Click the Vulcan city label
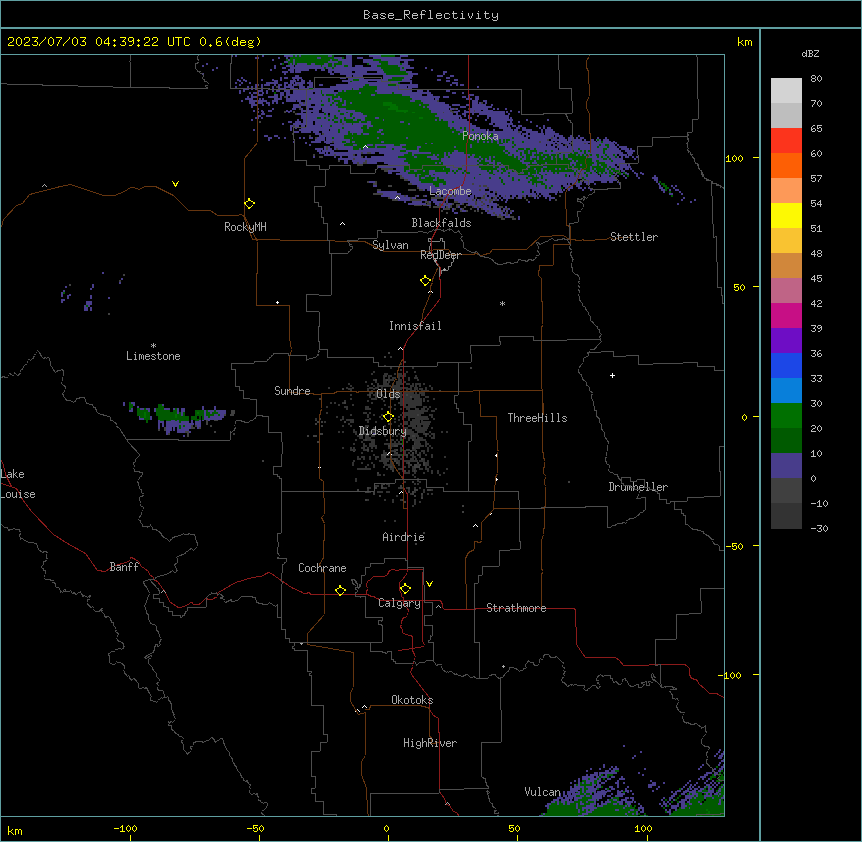The width and height of the screenshot is (862, 842). click(542, 792)
